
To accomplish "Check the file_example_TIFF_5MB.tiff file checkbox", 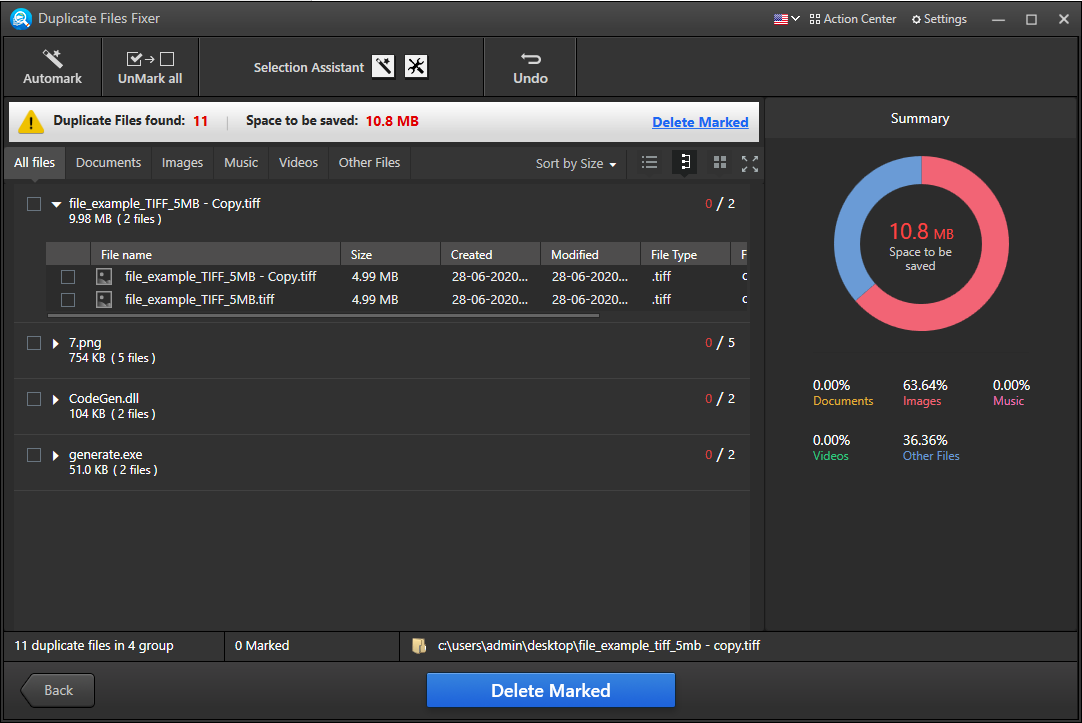I will click(x=68, y=300).
